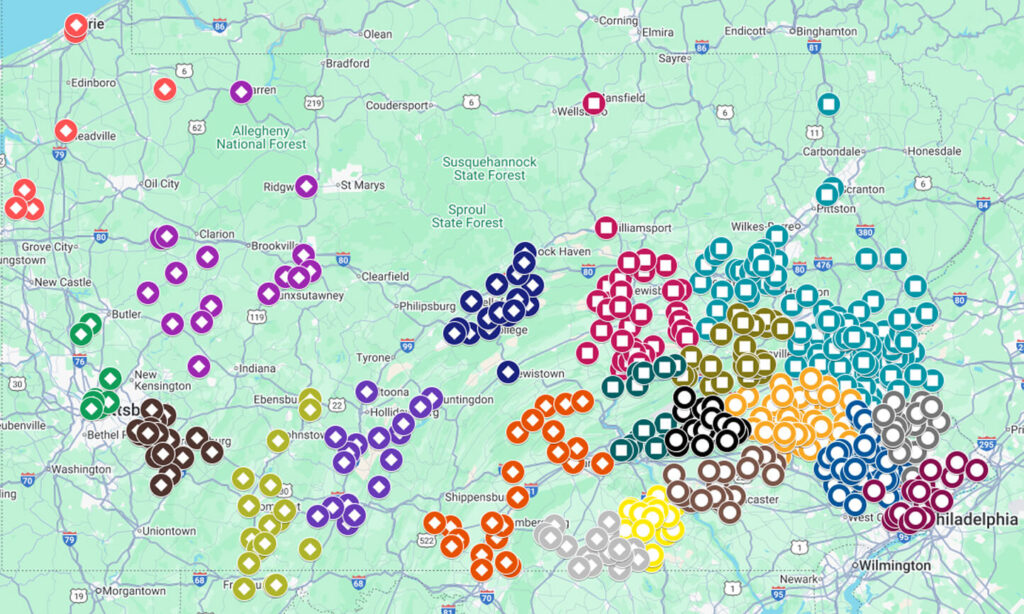Select the red diamond marker near Edinboro
Viewport: 1024px width, 614px height.
coord(165,90)
